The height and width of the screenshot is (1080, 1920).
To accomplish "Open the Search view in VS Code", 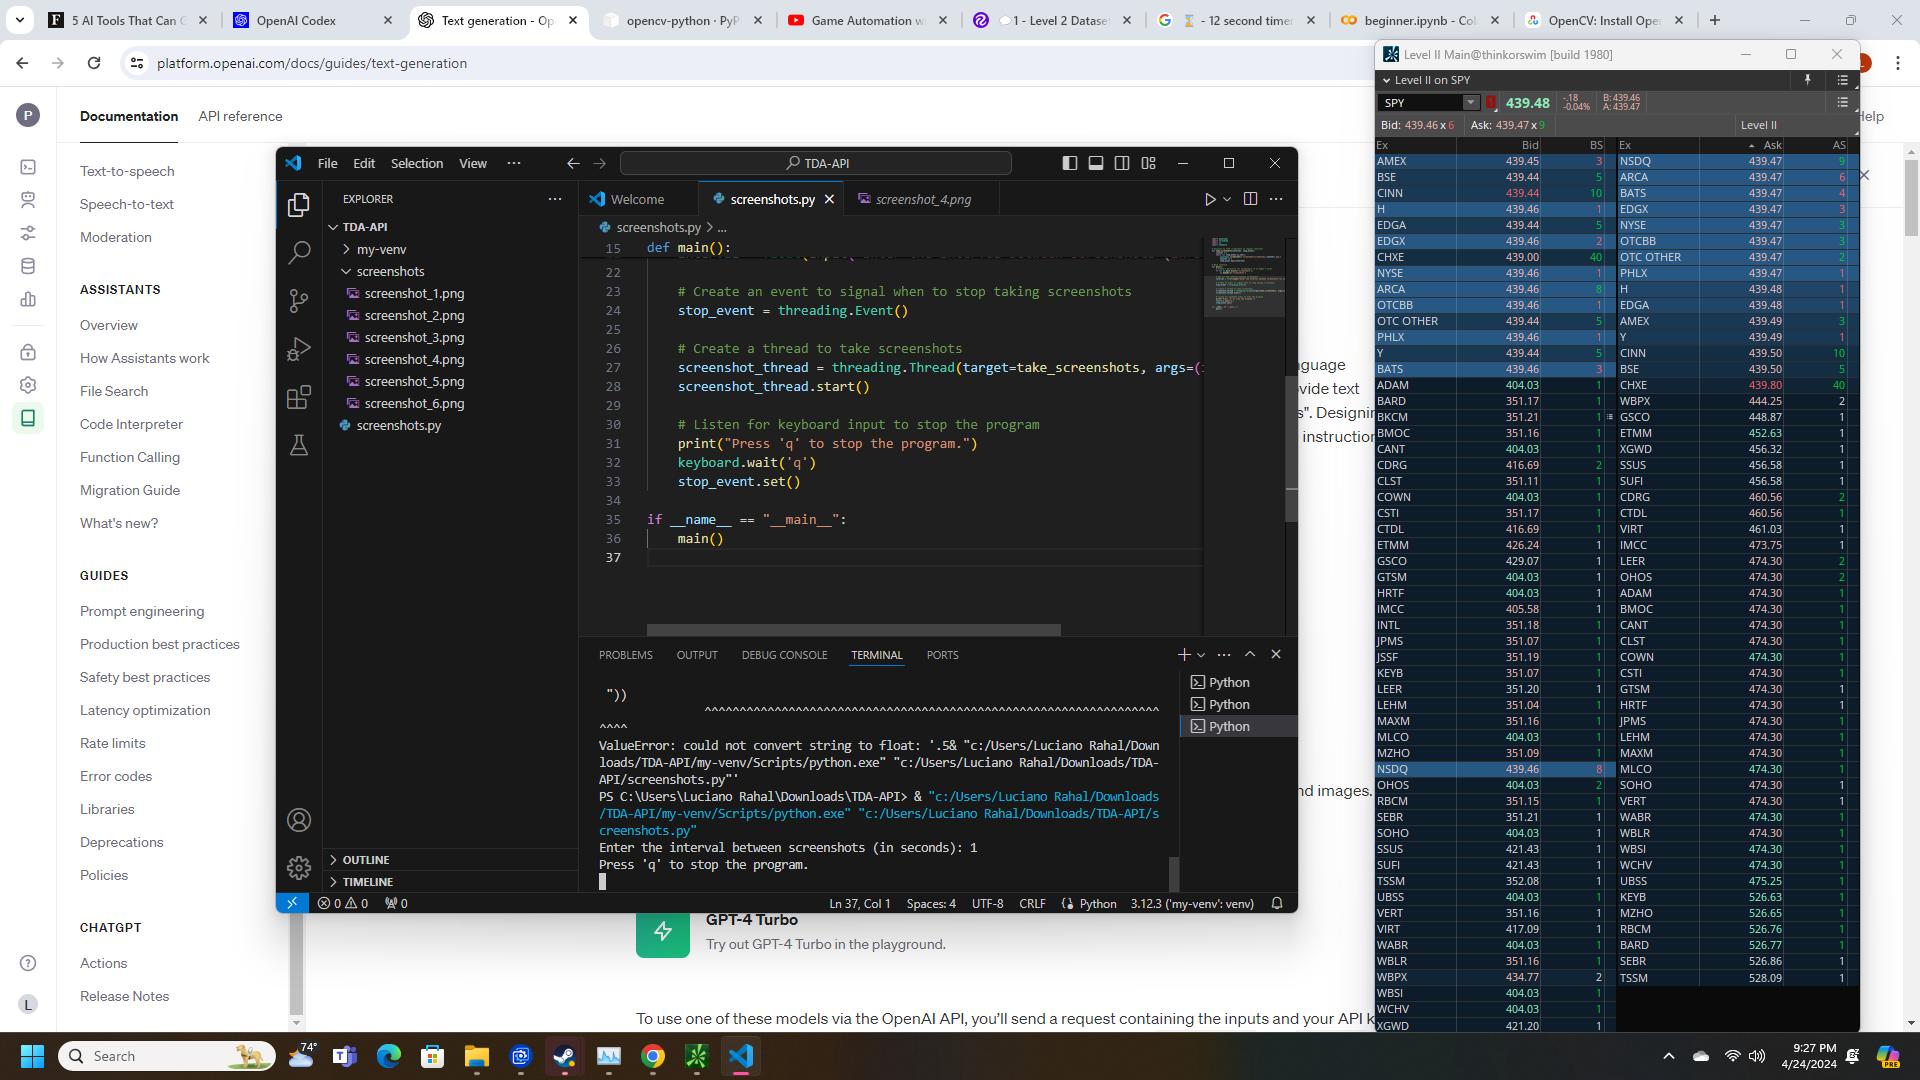I will tap(298, 252).
